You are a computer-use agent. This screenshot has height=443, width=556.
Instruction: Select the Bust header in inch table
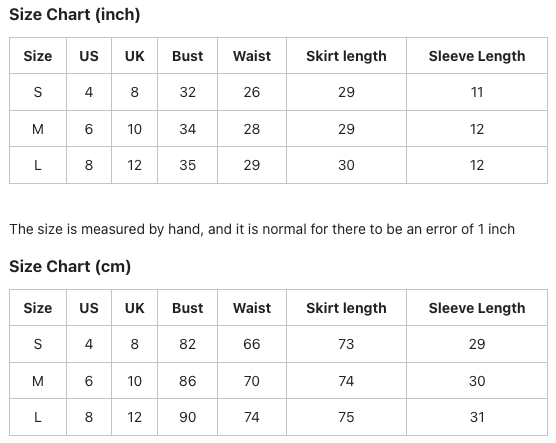pos(188,56)
